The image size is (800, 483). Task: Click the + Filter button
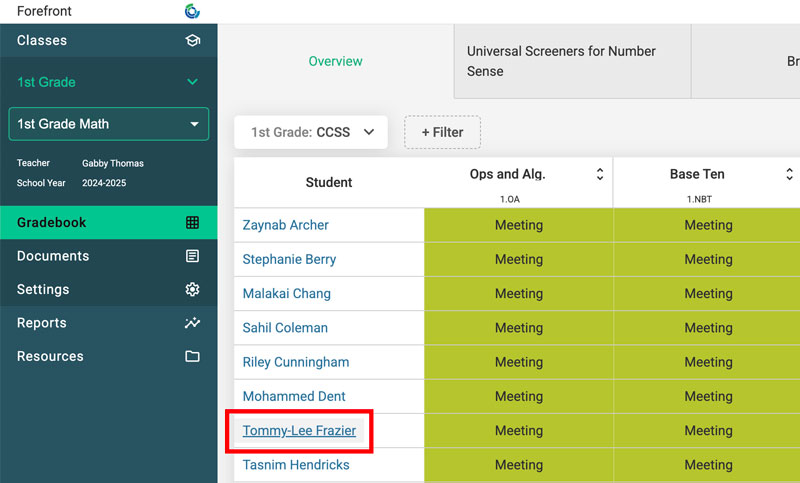coord(442,132)
